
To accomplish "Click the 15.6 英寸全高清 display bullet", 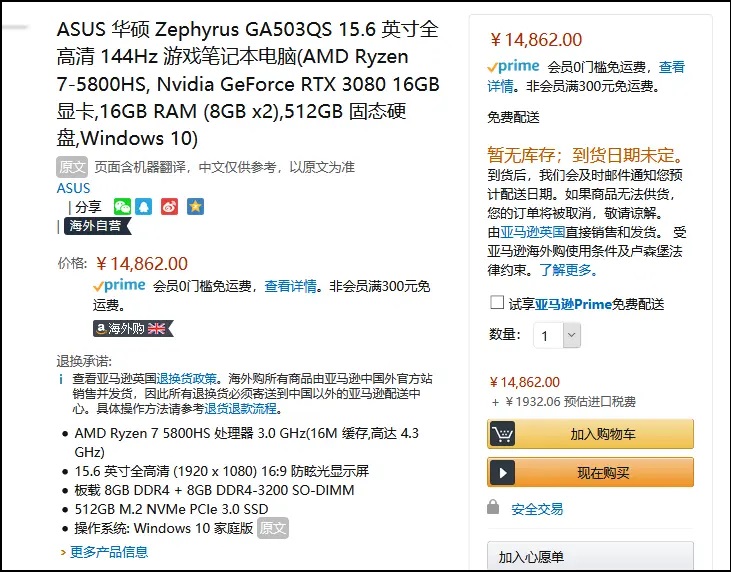I will (x=222, y=471).
